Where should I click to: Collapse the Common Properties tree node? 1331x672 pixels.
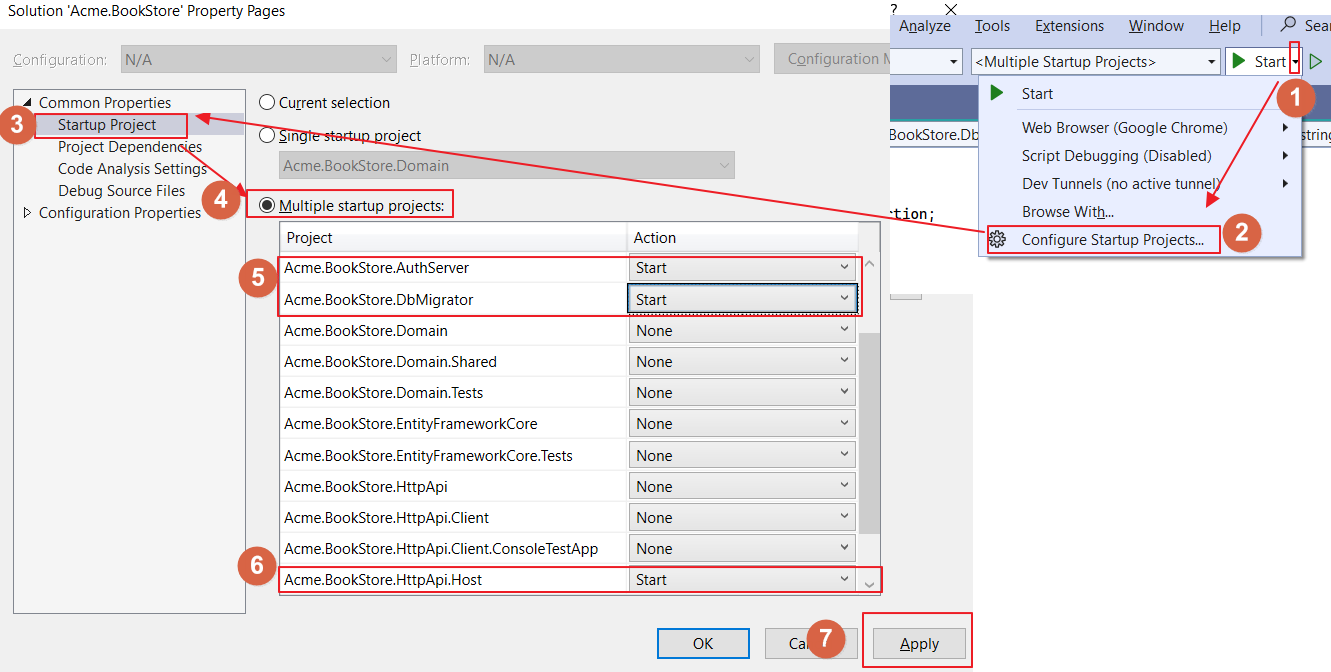click(x=27, y=102)
